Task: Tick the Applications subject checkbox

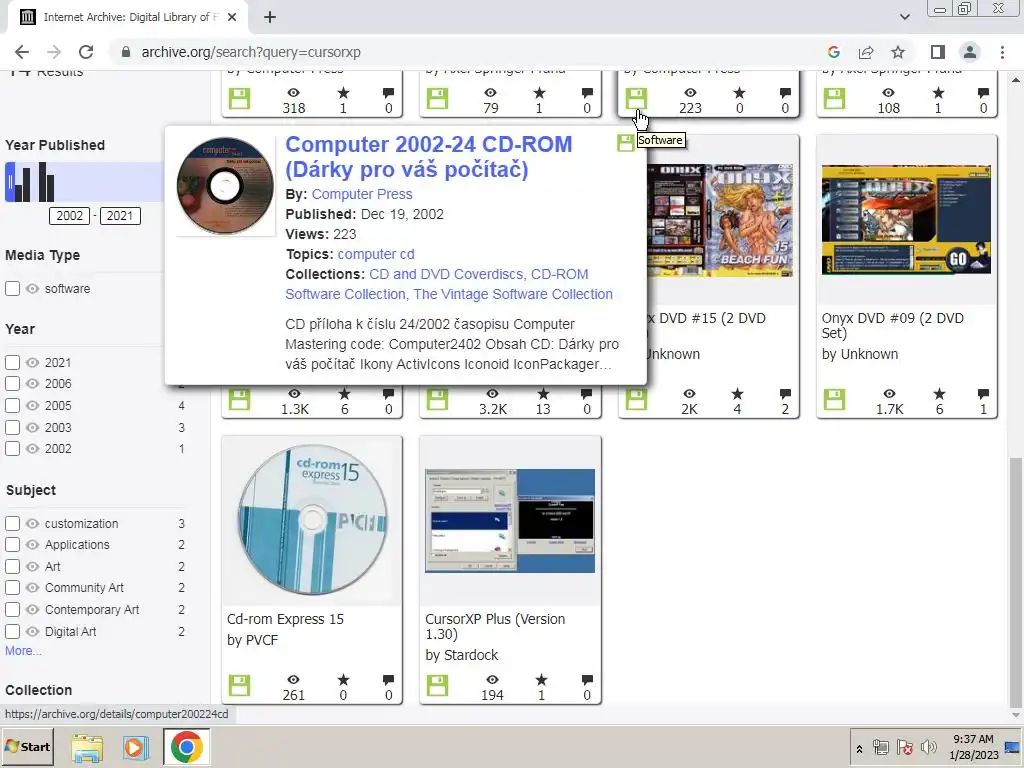Action: (x=12, y=545)
